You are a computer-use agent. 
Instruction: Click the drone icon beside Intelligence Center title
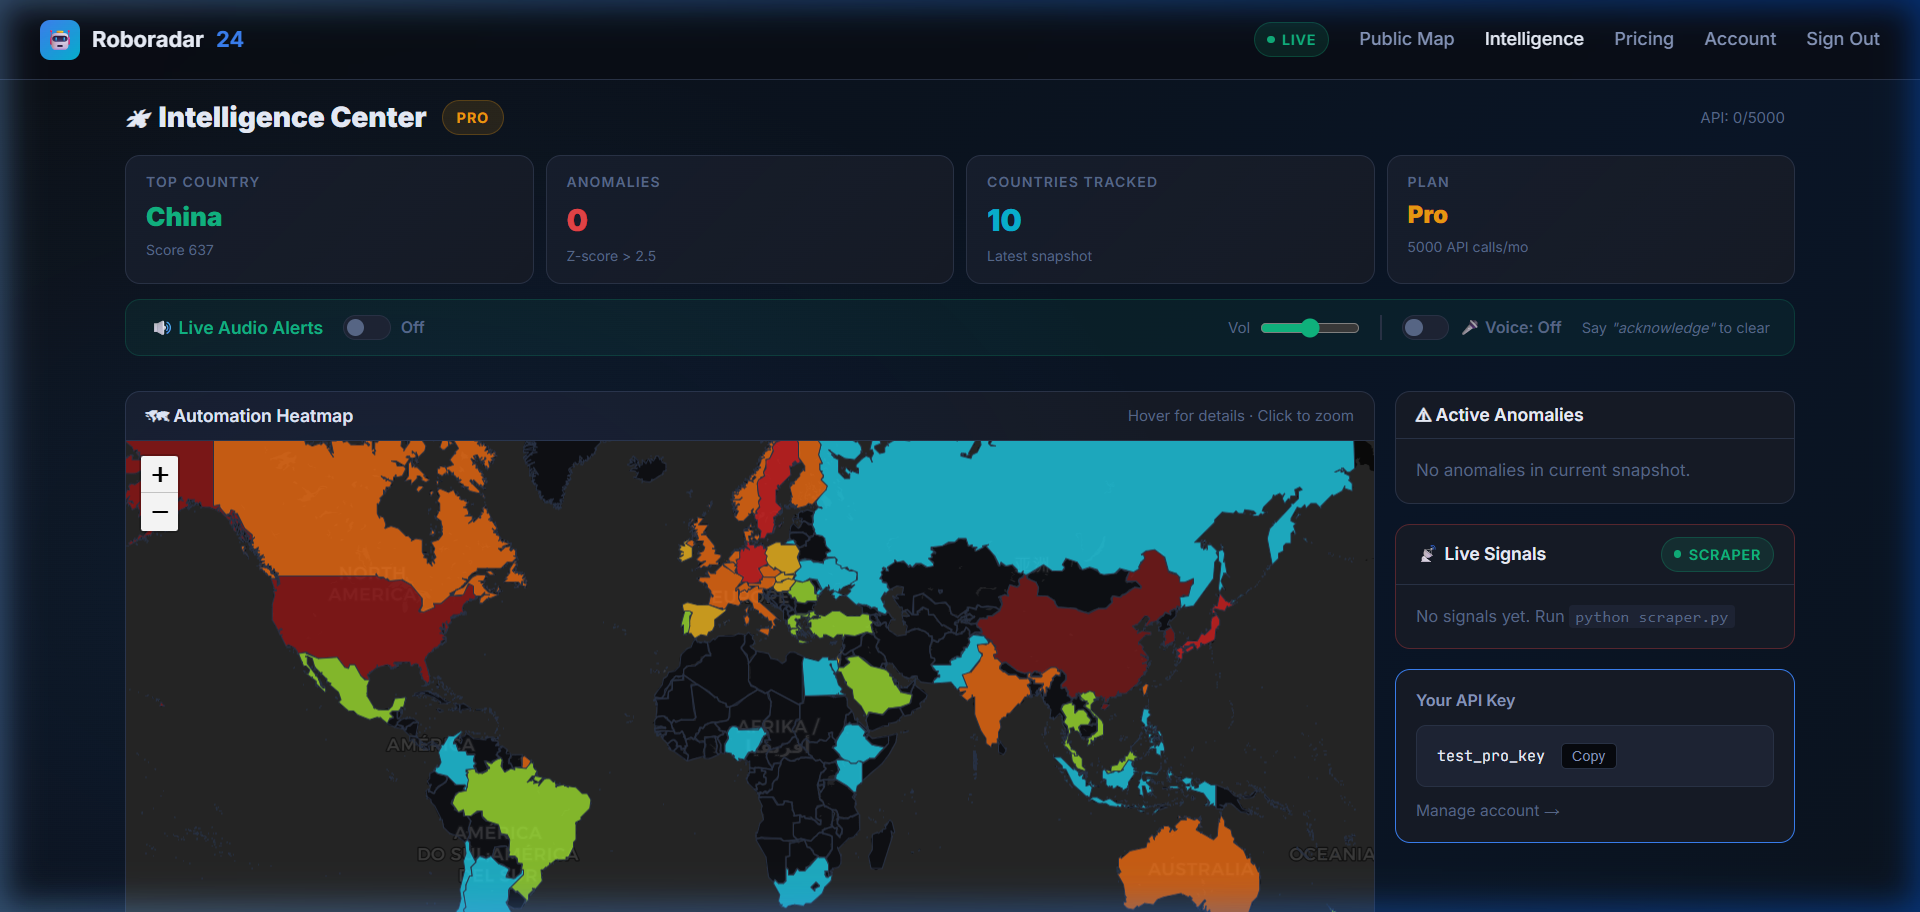(x=137, y=117)
